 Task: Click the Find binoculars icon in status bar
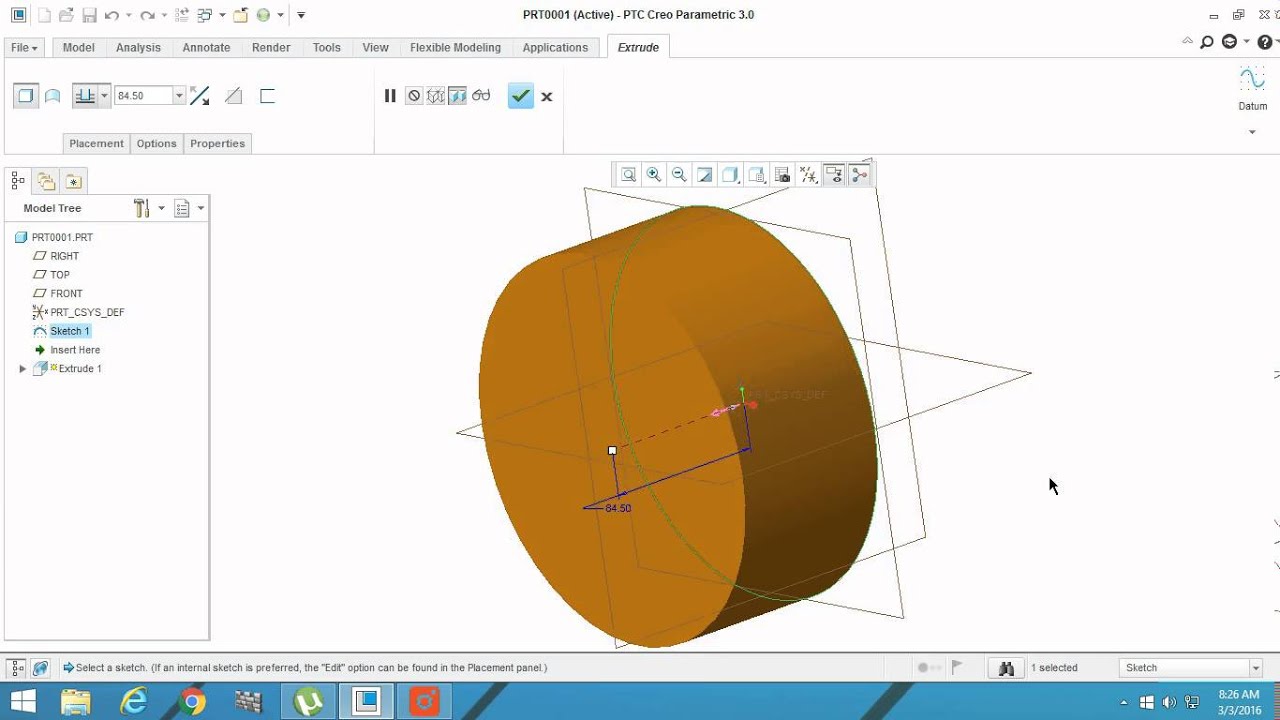coord(1006,668)
